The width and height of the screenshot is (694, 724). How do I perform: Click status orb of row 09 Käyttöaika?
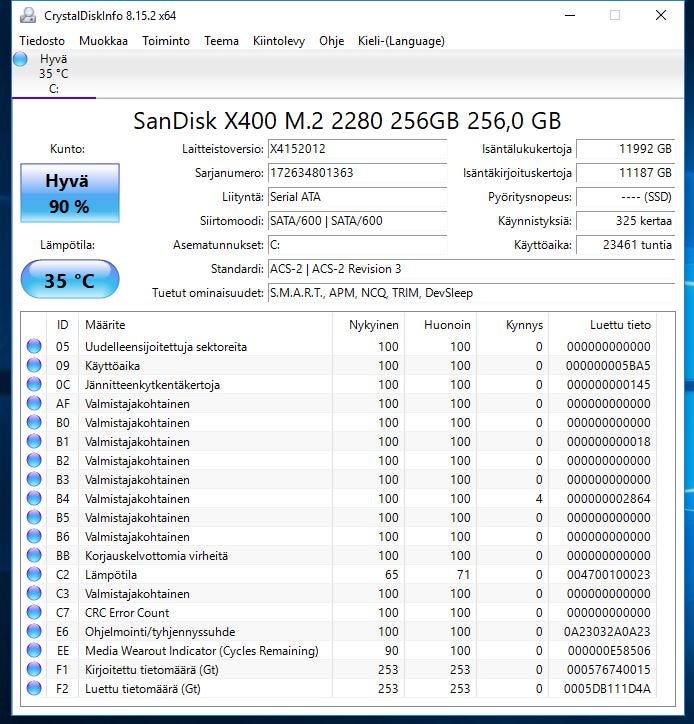[x=34, y=365]
